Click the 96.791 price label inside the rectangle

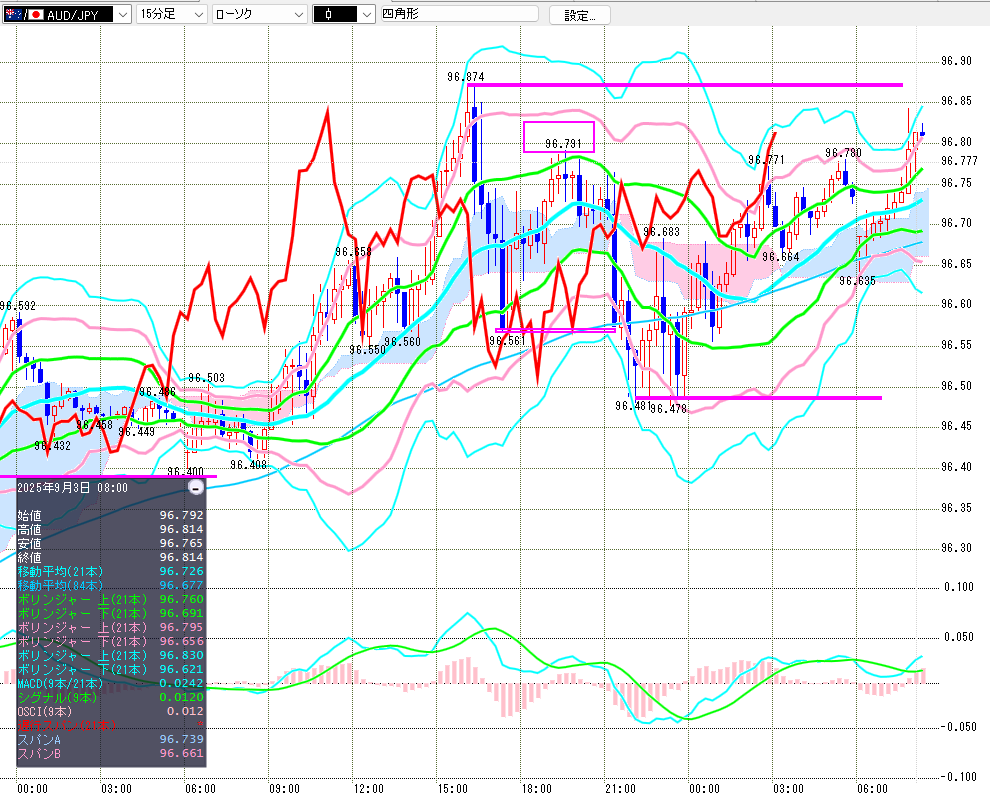[563, 144]
